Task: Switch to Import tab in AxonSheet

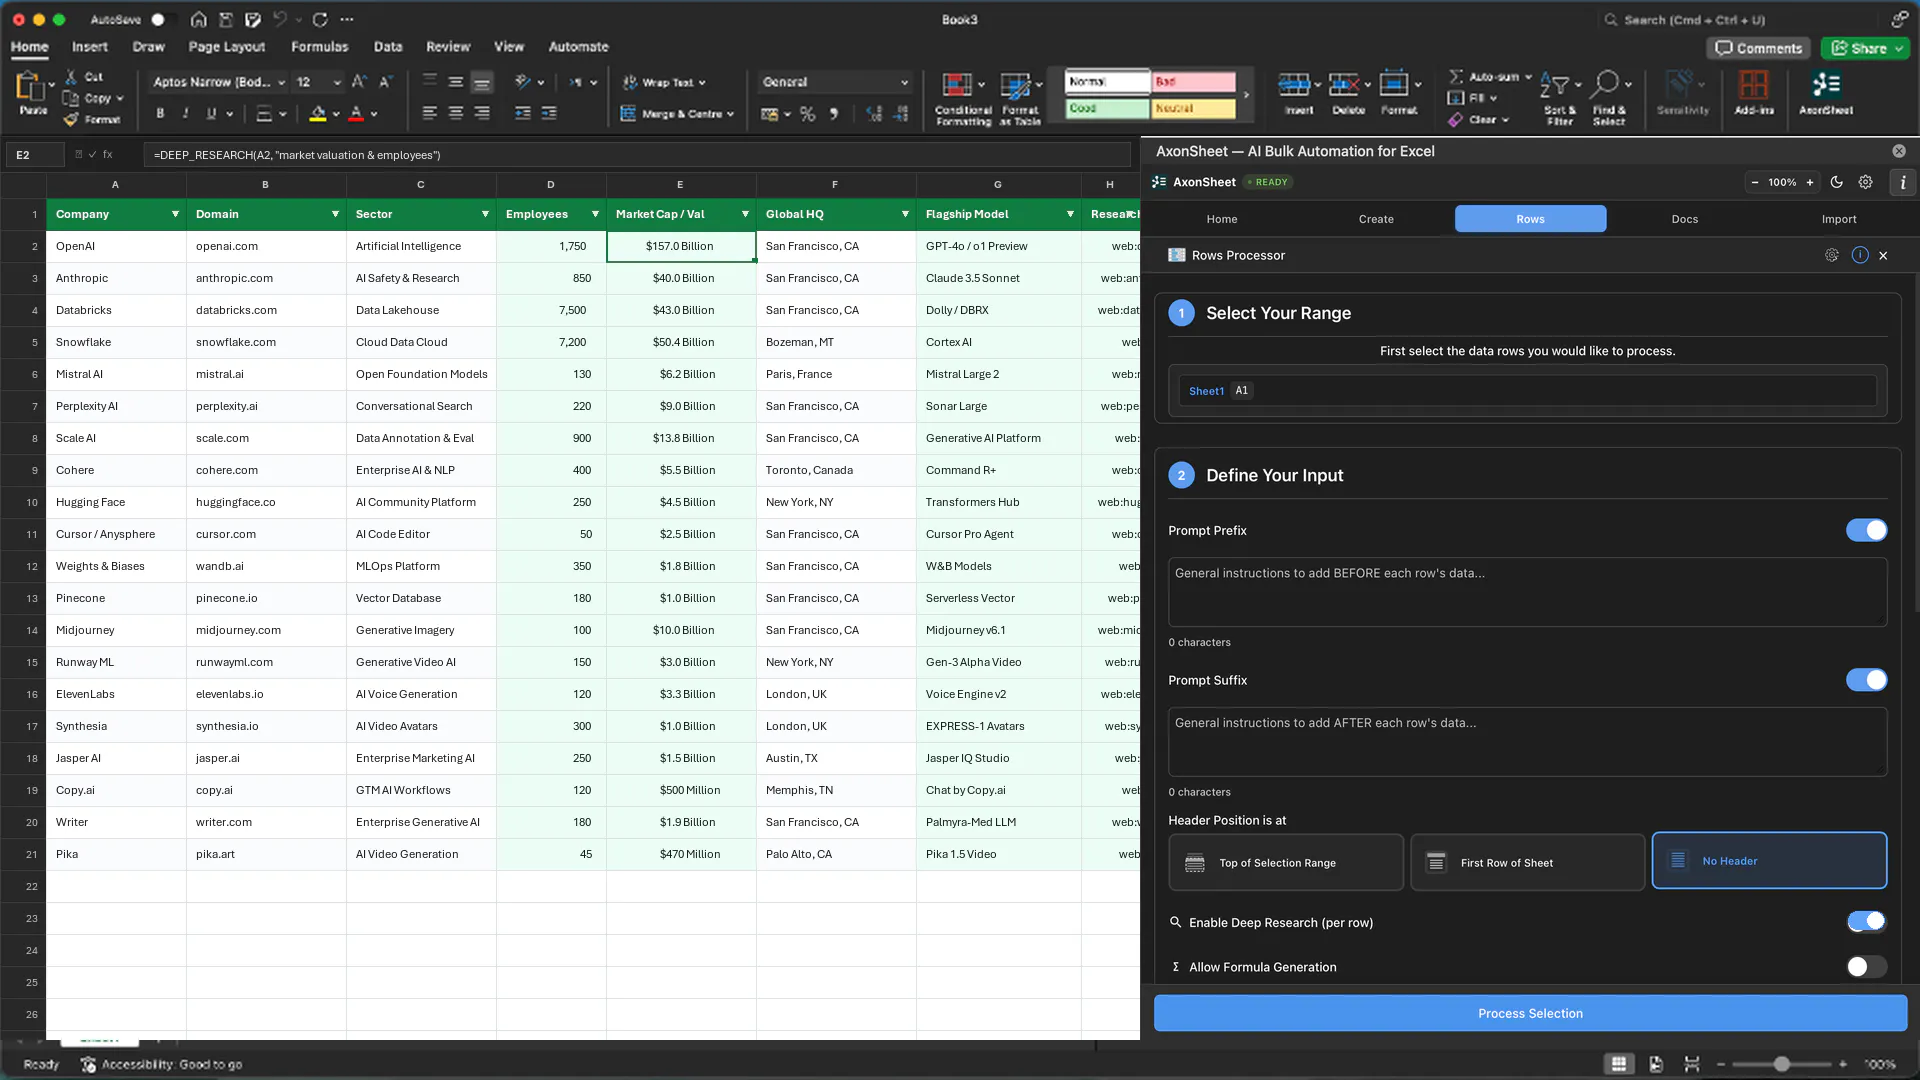Action: 1839,219
